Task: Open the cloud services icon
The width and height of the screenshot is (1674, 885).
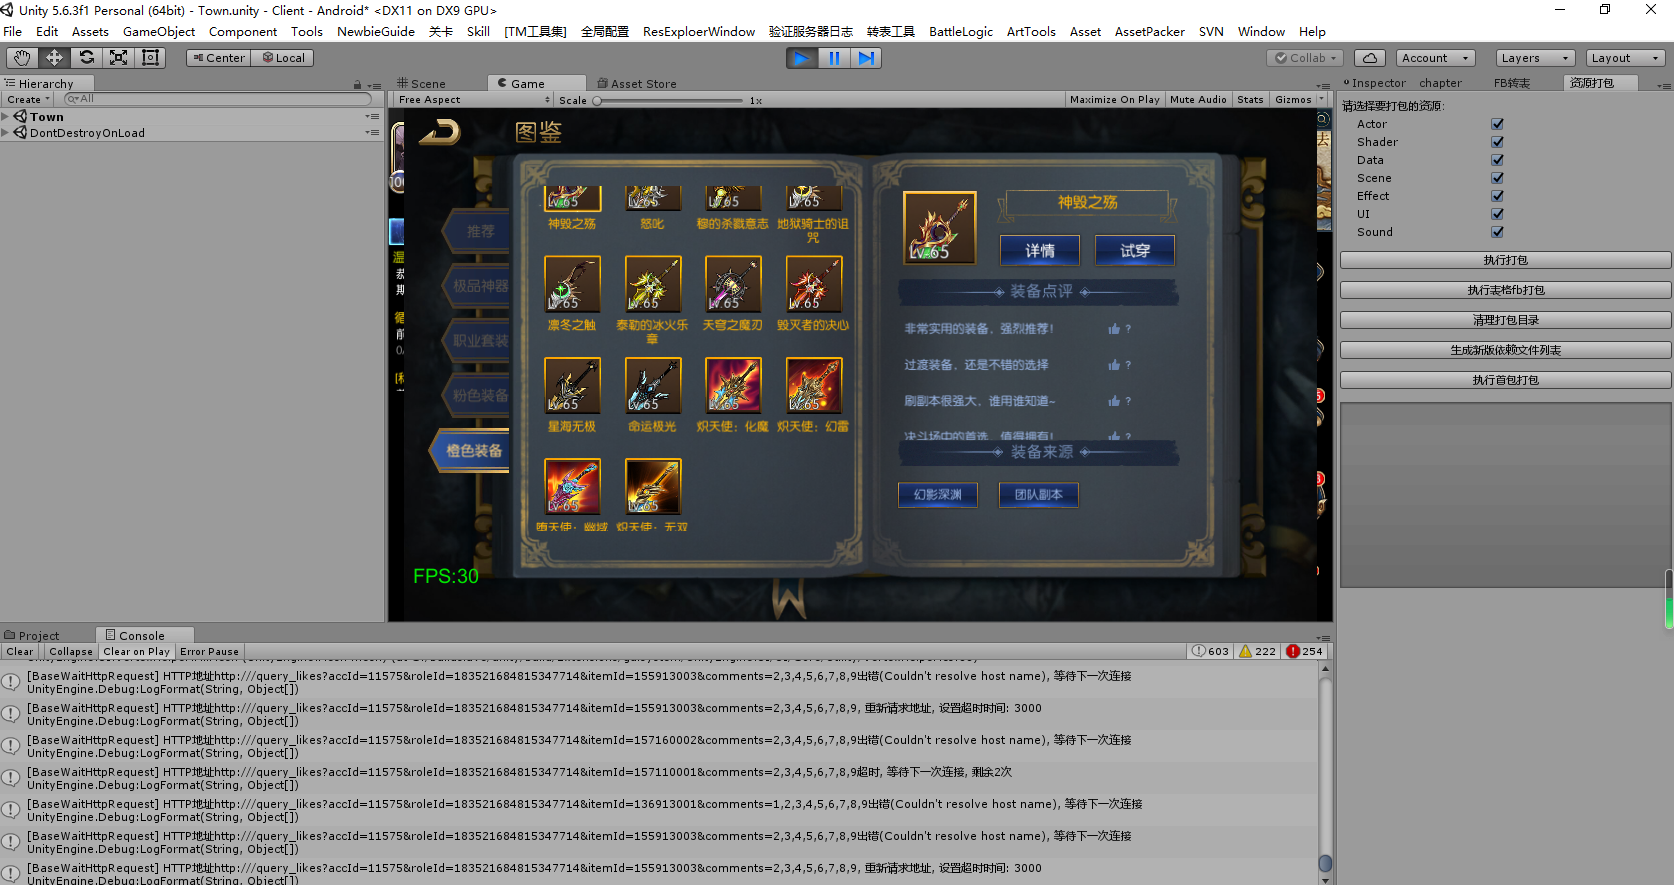Action: [x=1370, y=58]
